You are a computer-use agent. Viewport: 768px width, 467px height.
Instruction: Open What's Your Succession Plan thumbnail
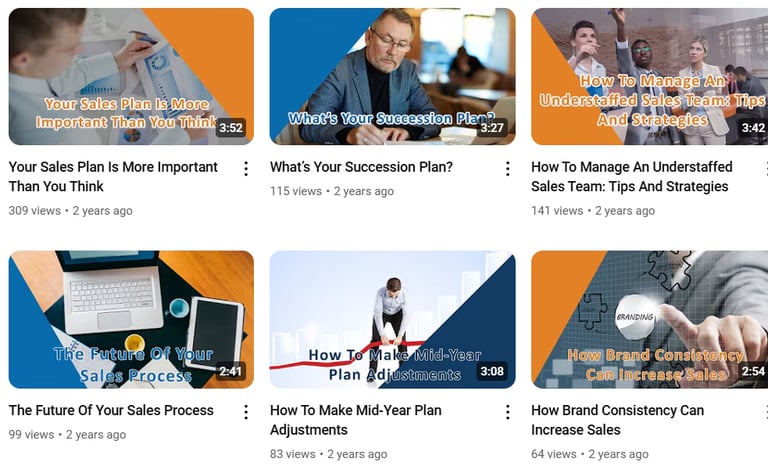pos(392,76)
